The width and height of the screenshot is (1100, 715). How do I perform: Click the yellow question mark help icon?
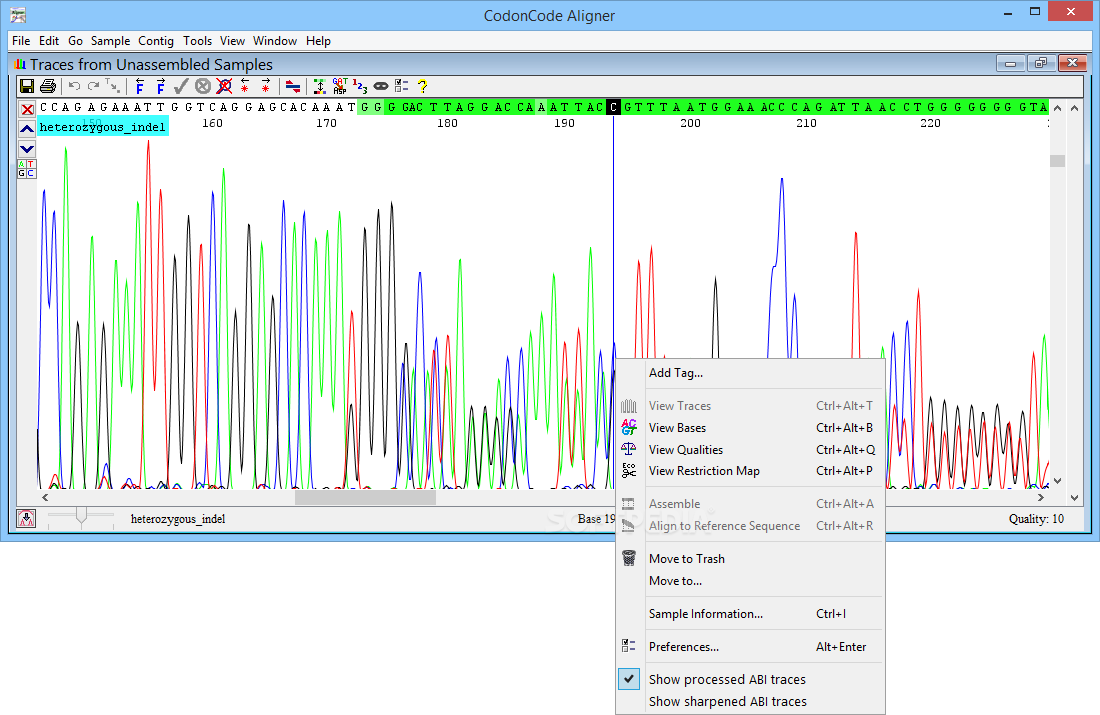click(x=422, y=86)
